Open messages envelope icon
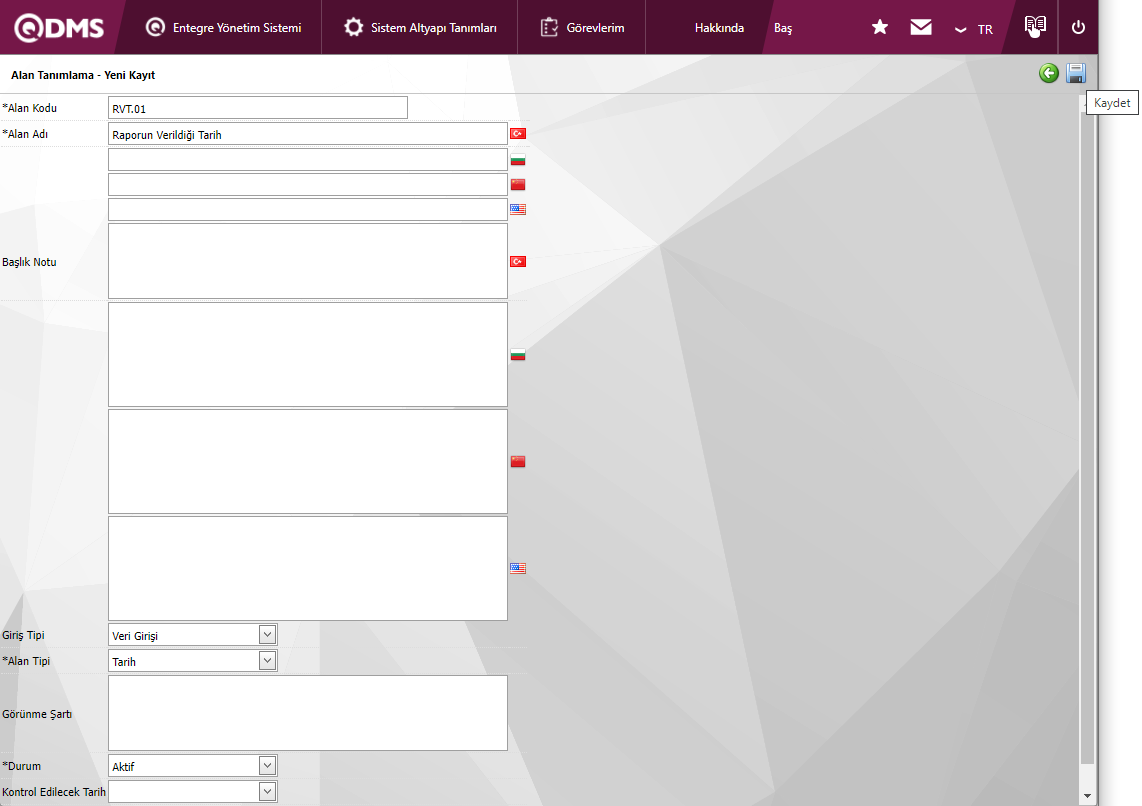 921,28
